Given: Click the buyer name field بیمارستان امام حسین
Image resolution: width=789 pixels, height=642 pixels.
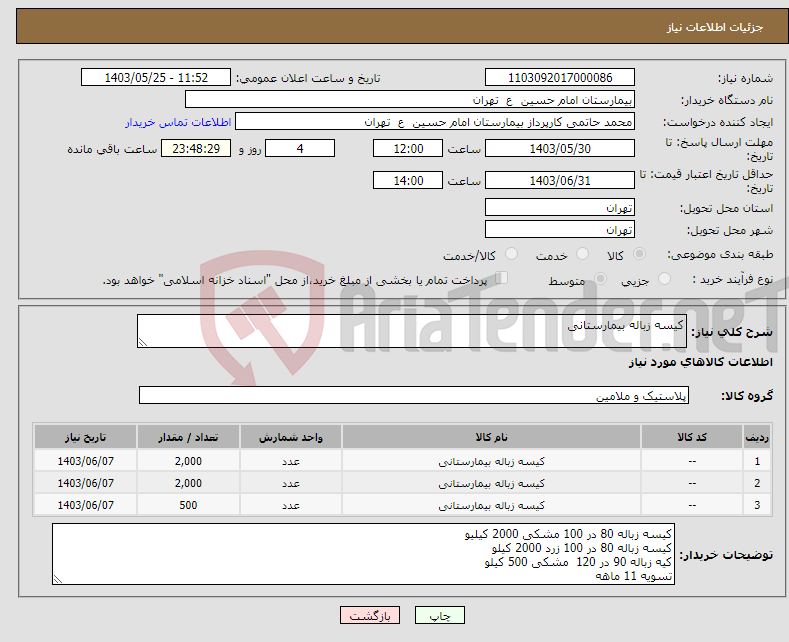Looking at the screenshot, I should [x=410, y=100].
